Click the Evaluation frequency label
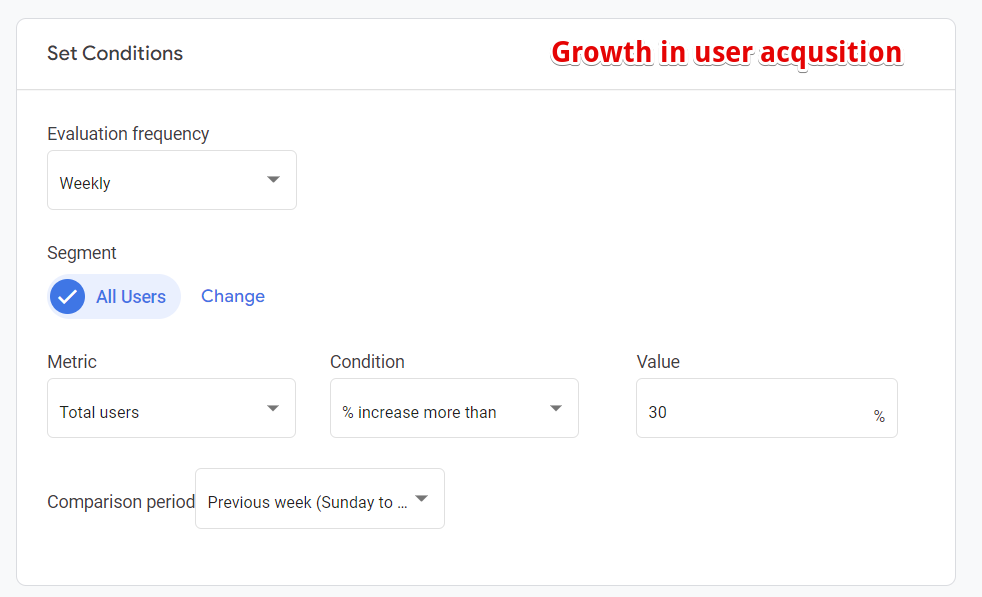This screenshot has height=597, width=982. click(128, 134)
